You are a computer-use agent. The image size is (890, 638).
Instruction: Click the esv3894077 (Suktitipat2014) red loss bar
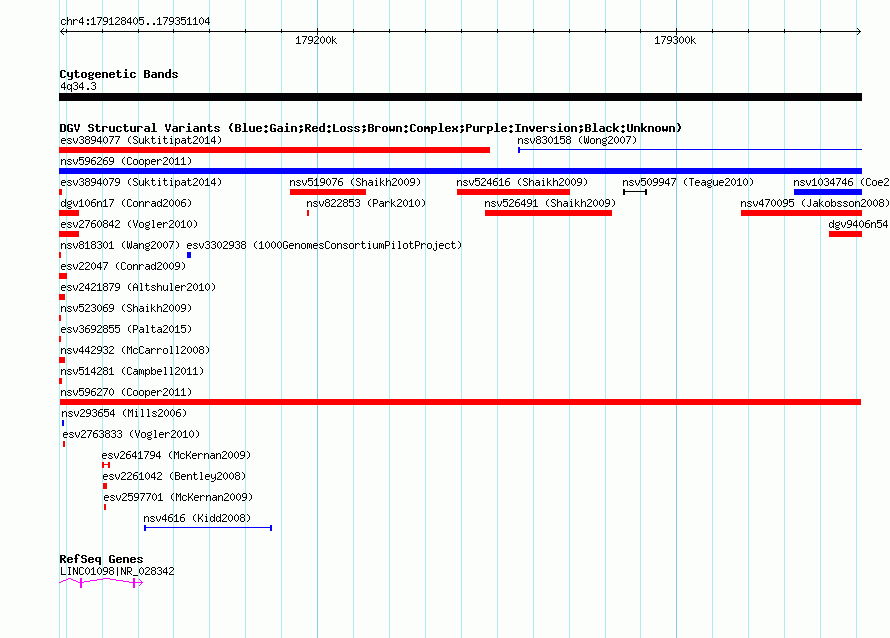point(274,150)
